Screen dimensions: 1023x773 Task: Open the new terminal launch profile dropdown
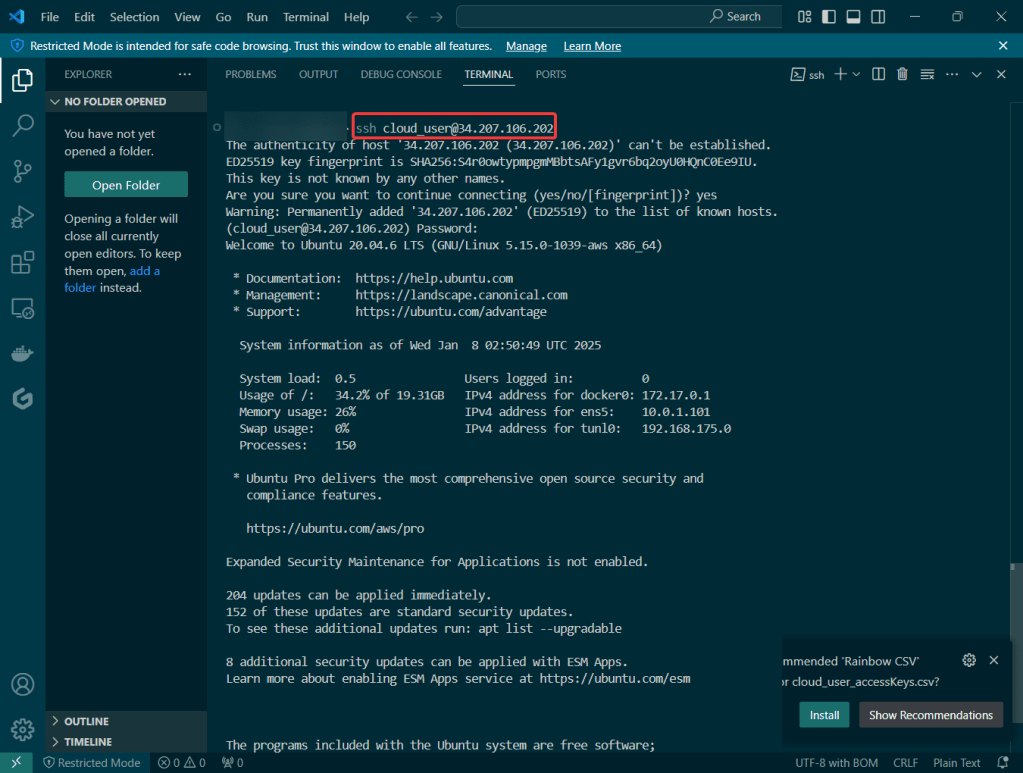pyautogui.click(x=856, y=74)
